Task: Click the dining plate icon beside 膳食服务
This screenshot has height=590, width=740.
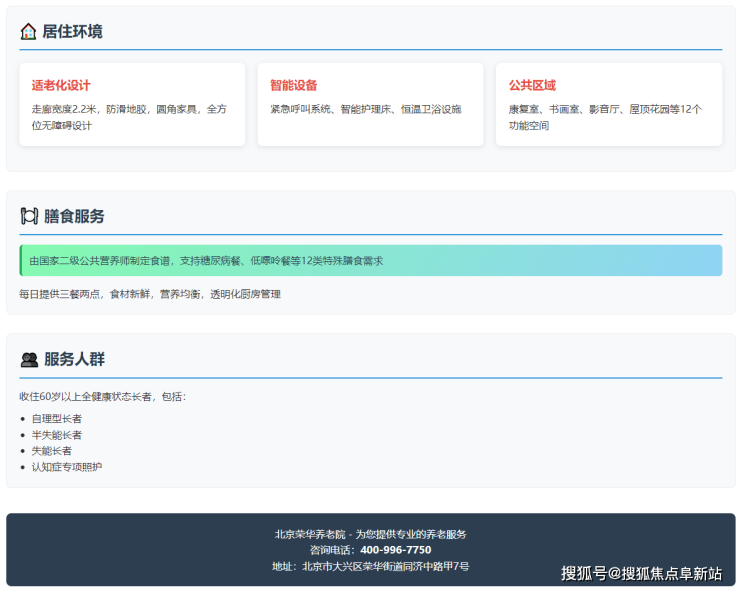Action: [29, 216]
